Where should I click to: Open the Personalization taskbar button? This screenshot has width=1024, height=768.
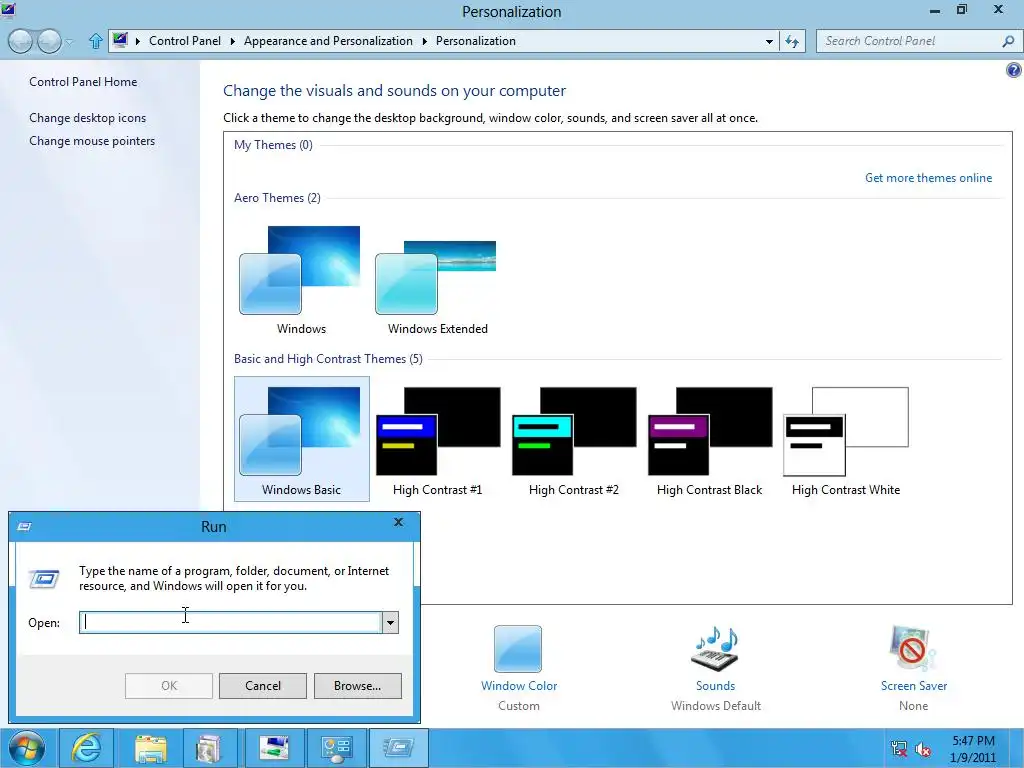274,748
